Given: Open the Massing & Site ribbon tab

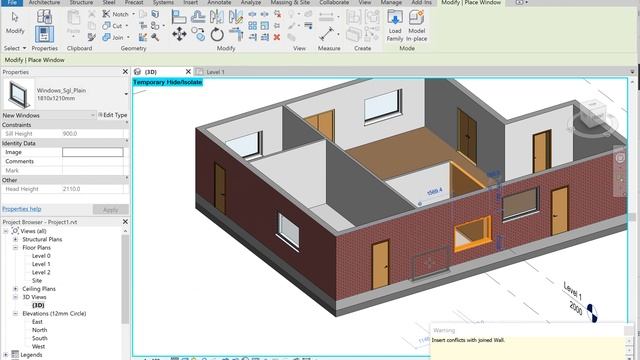Looking at the screenshot, I should [x=290, y=2].
